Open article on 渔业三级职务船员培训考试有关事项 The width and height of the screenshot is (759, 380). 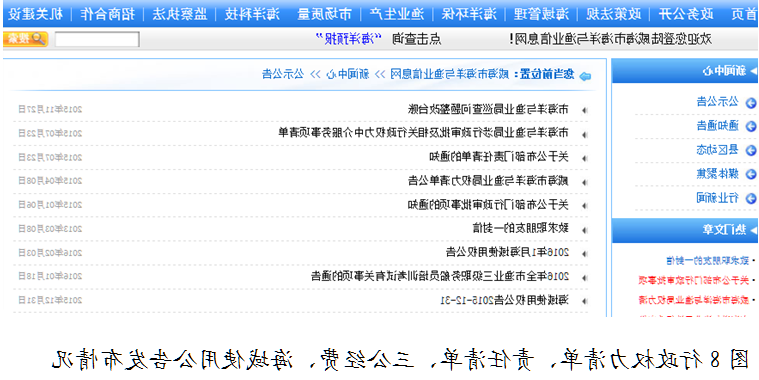point(440,276)
